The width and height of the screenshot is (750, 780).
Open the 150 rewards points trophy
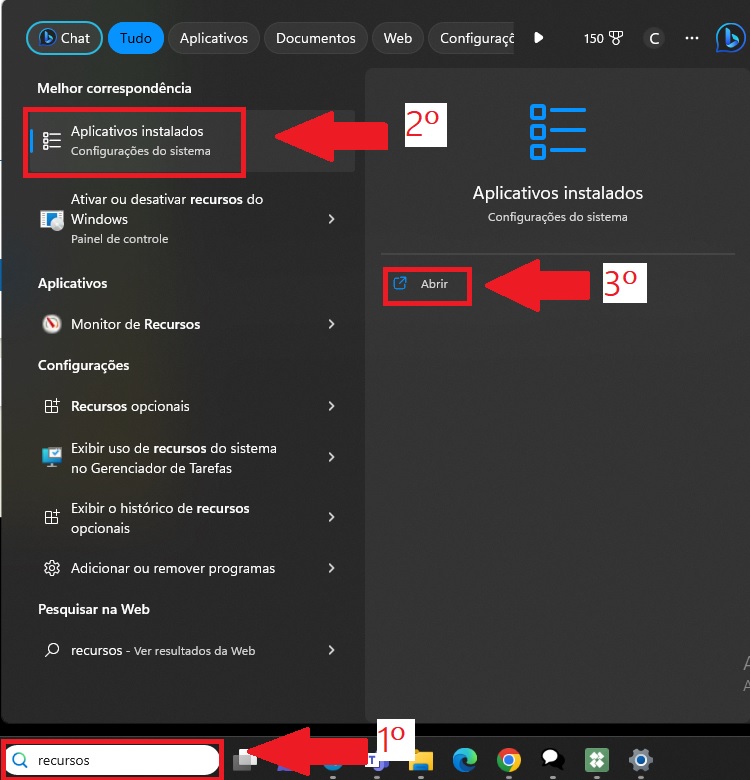603,38
